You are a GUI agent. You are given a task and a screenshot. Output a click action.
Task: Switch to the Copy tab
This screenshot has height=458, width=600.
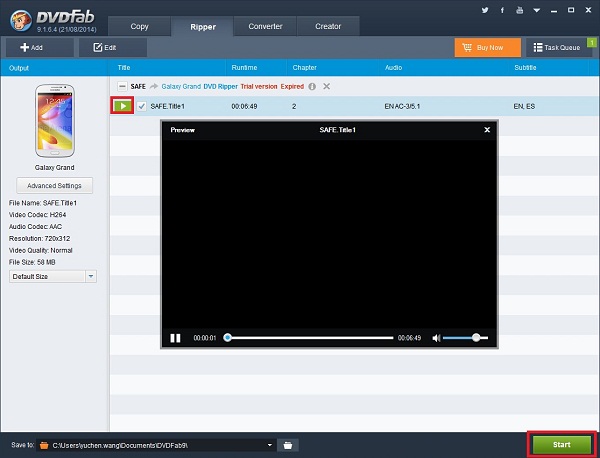(139, 26)
